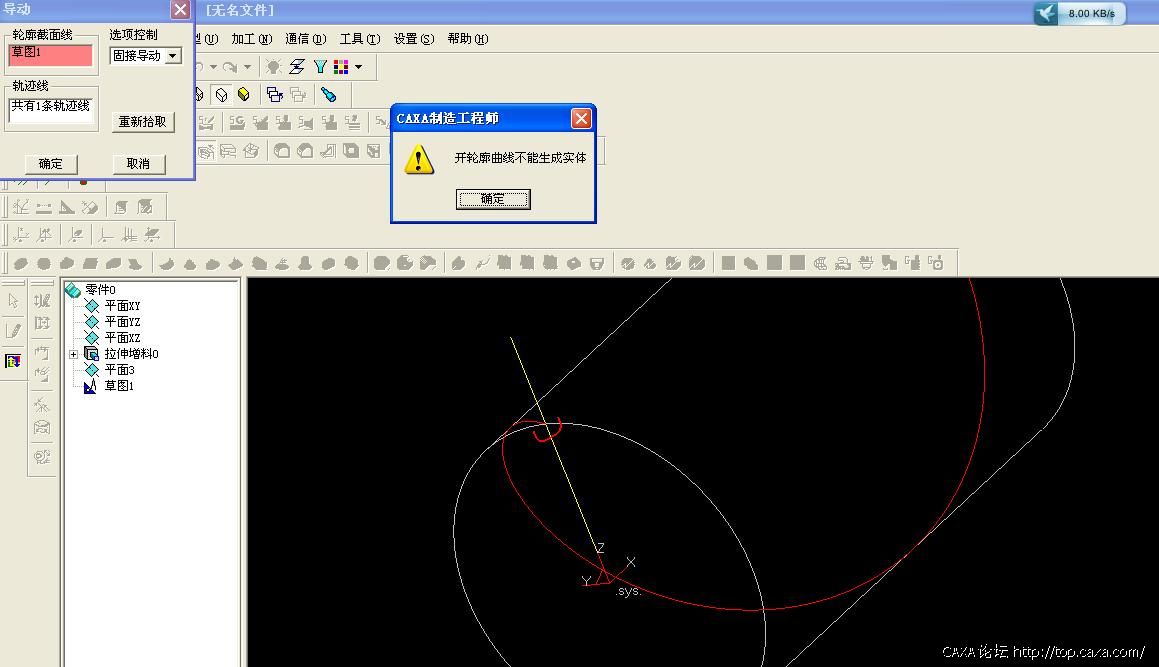Click the blue bottle render icon
The image size is (1159, 667).
(328, 95)
